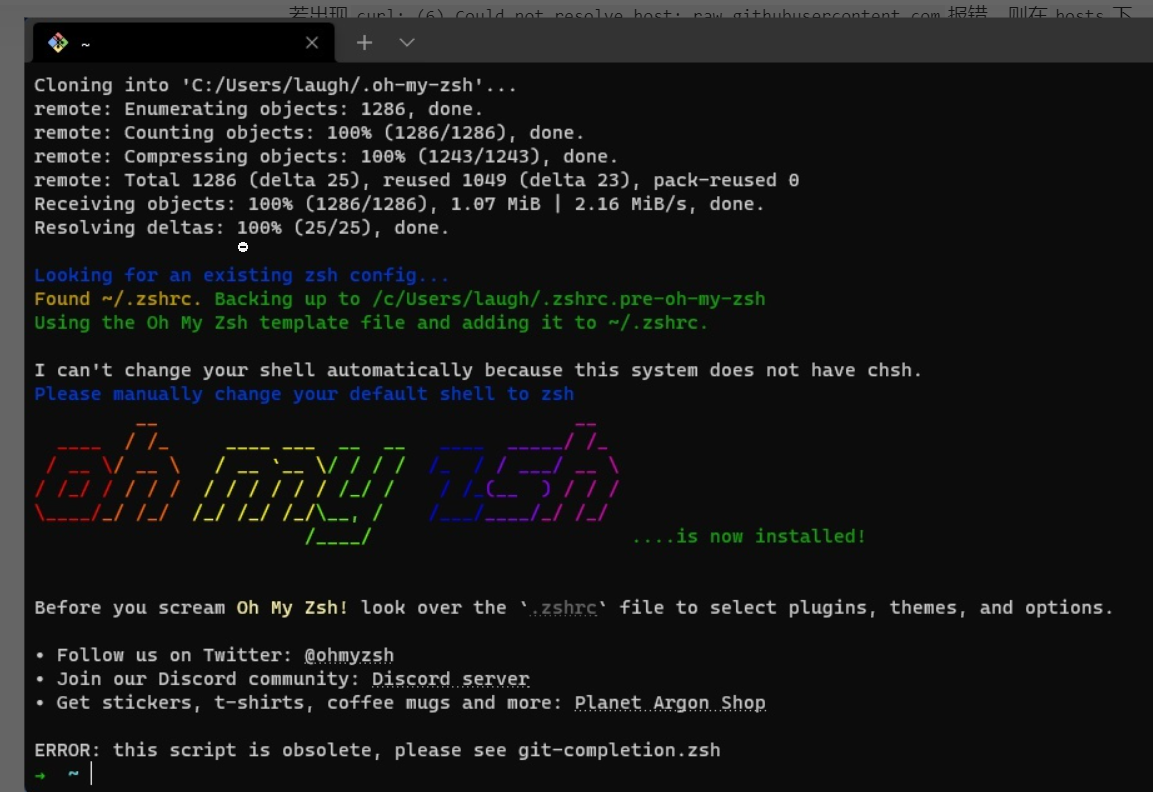
Task: Click the cyan tilde in the prompt
Action: 73,774
